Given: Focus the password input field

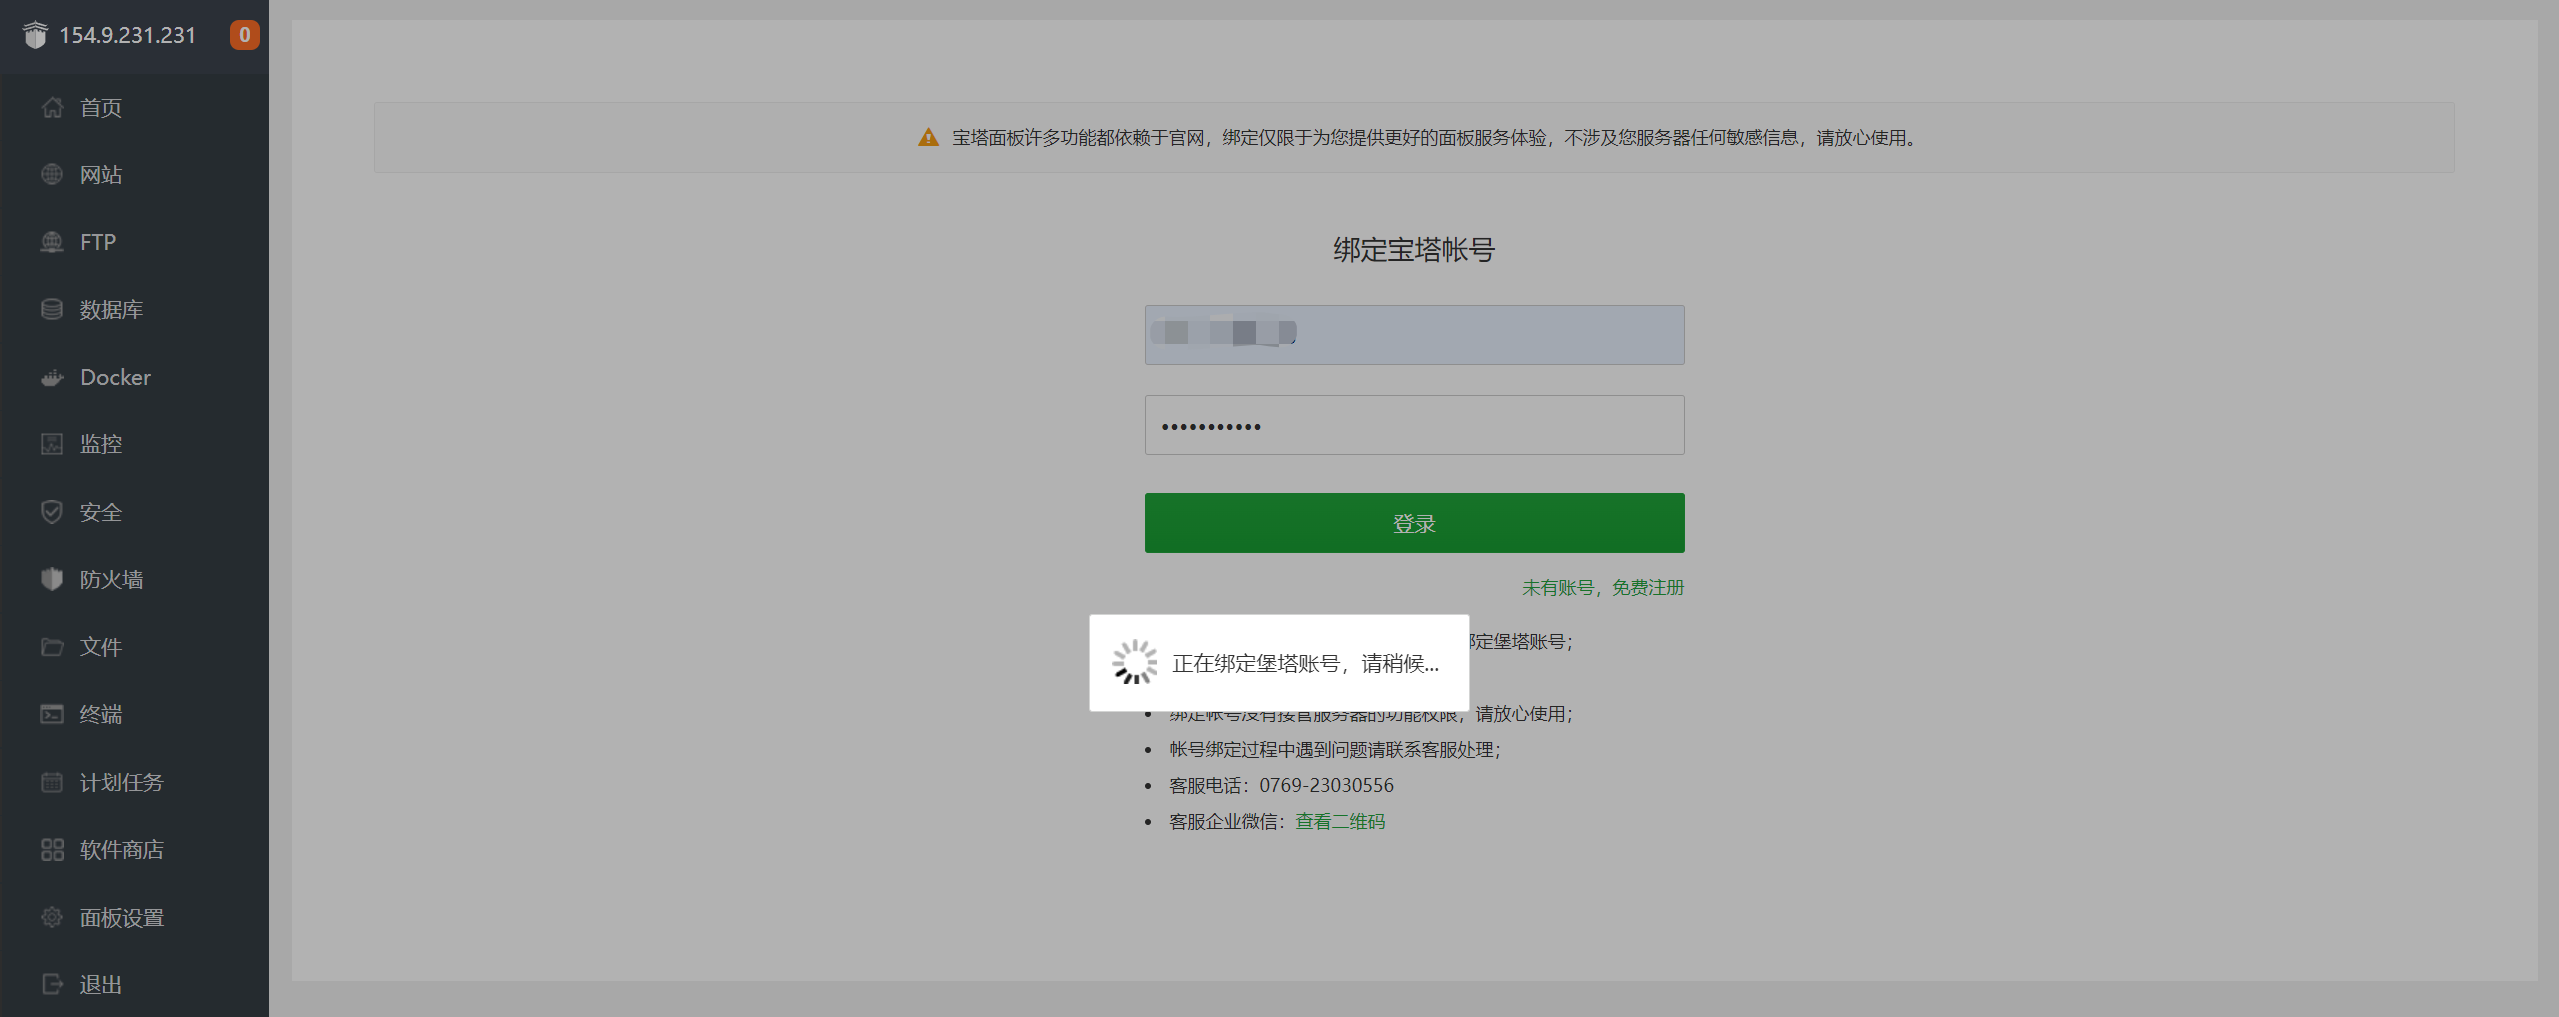Looking at the screenshot, I should click(1414, 425).
